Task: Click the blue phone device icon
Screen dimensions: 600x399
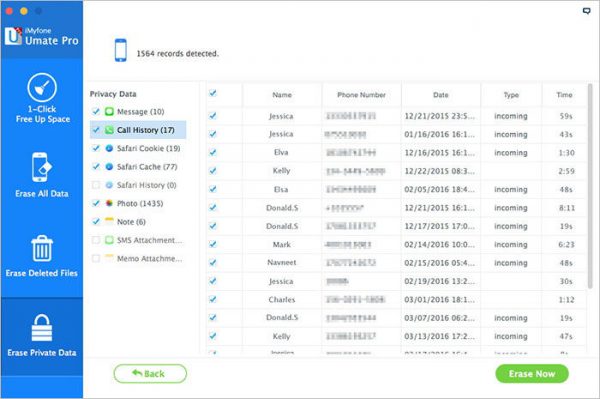Action: point(121,50)
